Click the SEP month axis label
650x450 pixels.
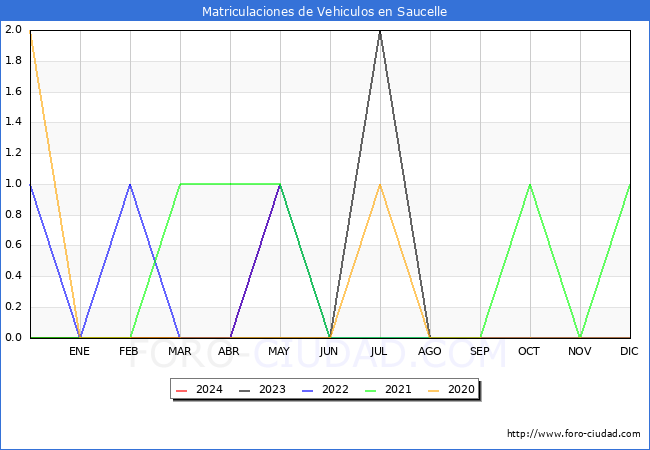click(480, 351)
